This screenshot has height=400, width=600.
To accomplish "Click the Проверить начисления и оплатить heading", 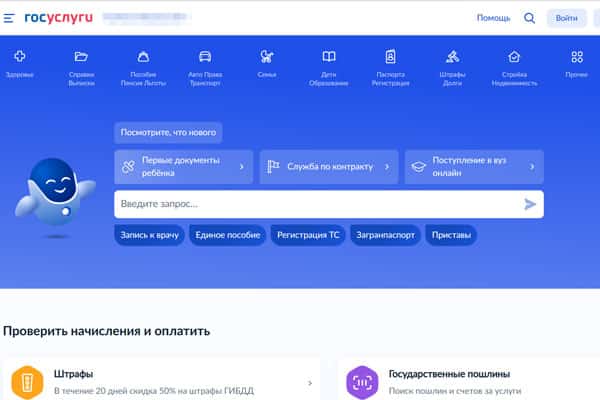I will 106,331.
